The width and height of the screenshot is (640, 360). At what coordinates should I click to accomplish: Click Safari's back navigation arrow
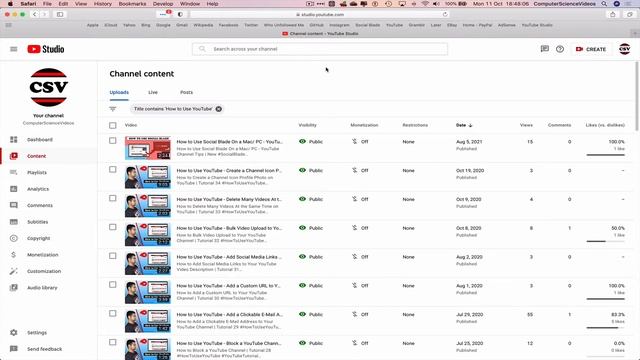35,14
